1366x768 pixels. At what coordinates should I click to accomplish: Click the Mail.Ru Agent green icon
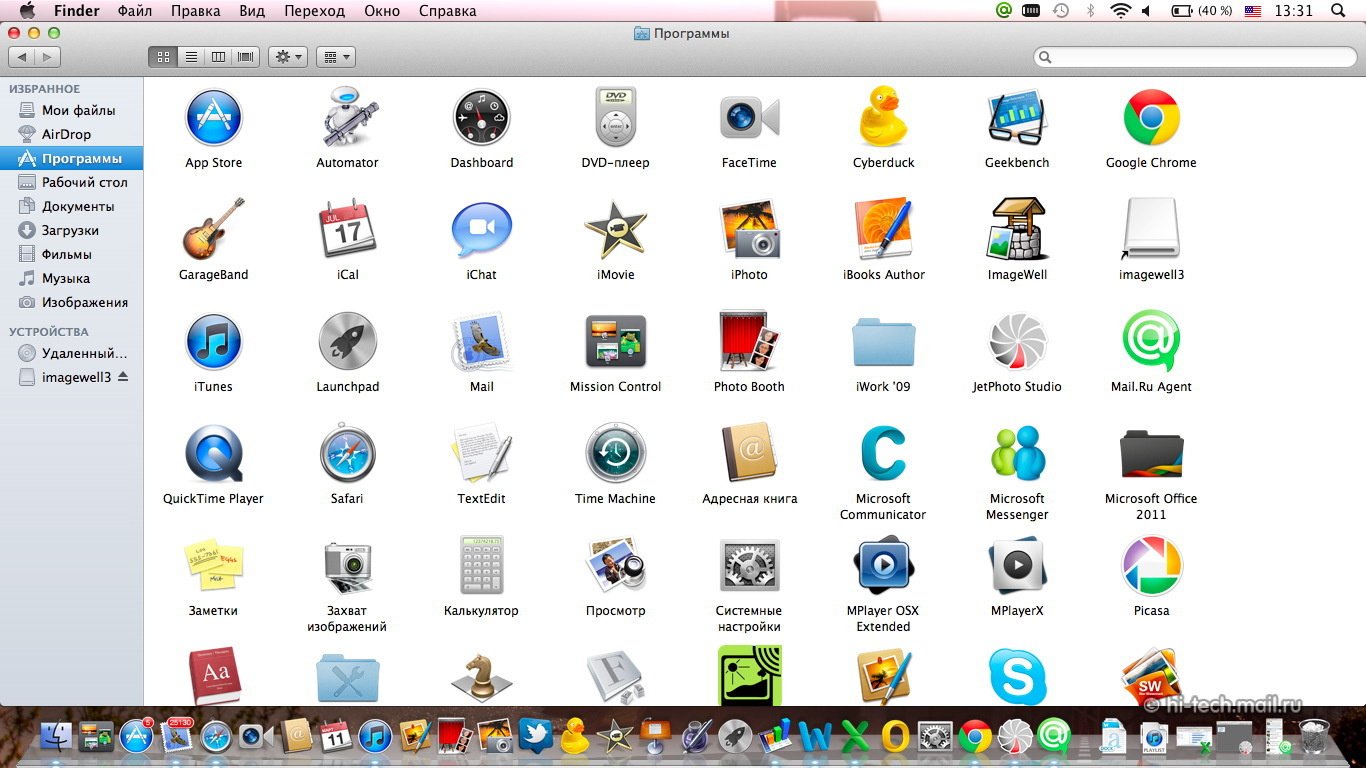(x=1151, y=342)
